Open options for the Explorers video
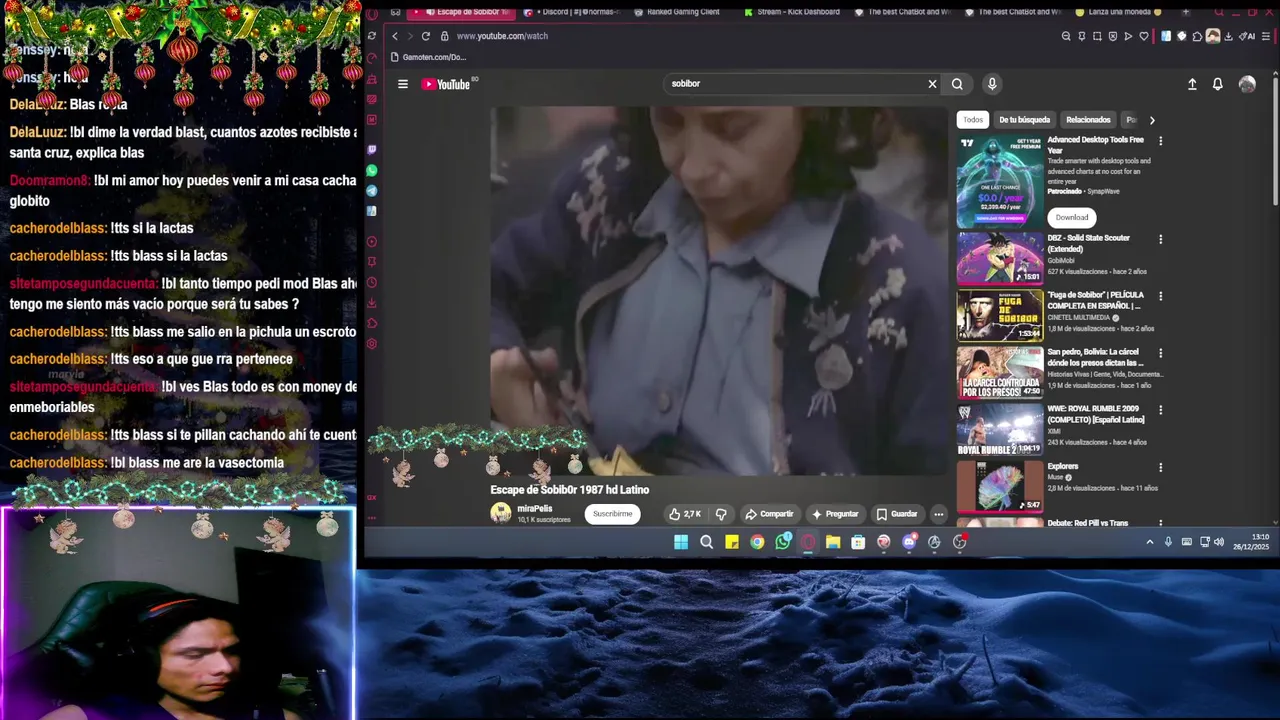Viewport: 1280px width, 720px height. click(1160, 467)
